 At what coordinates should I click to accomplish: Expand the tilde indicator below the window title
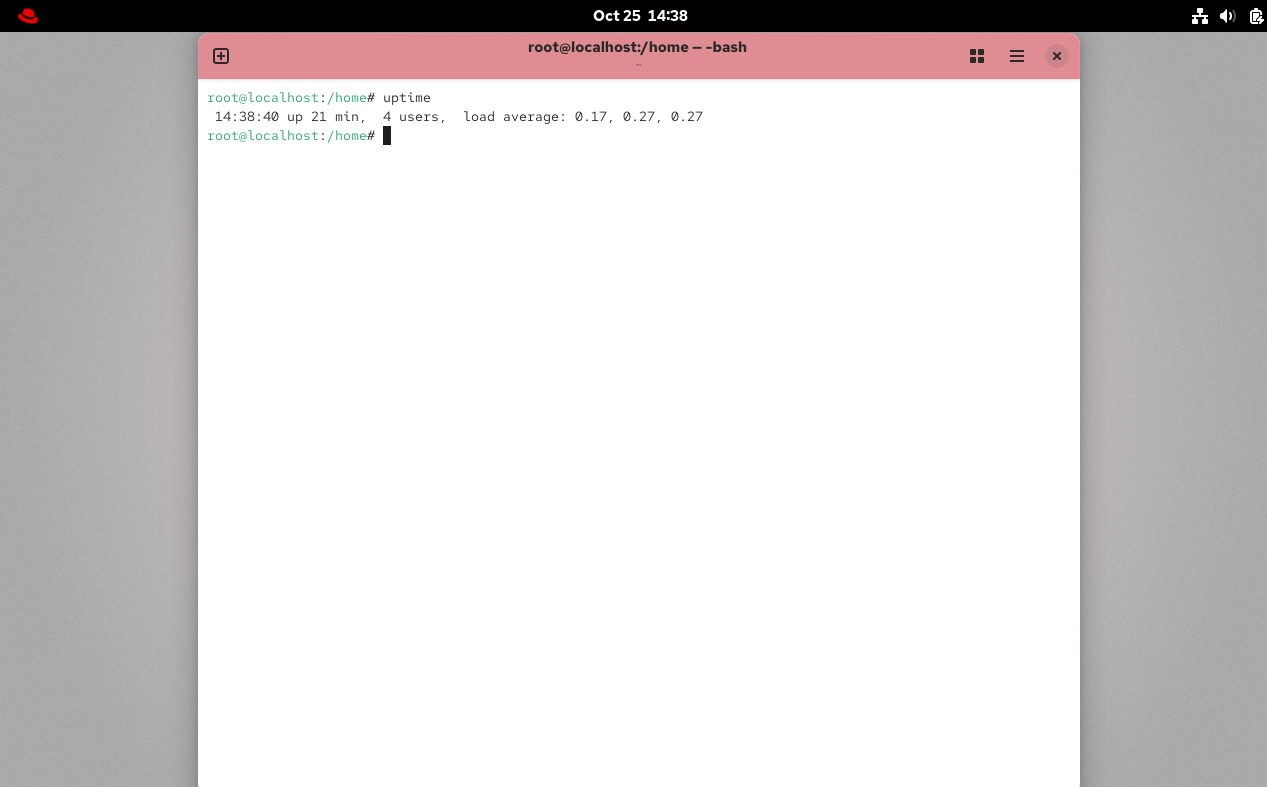pyautogui.click(x=639, y=64)
